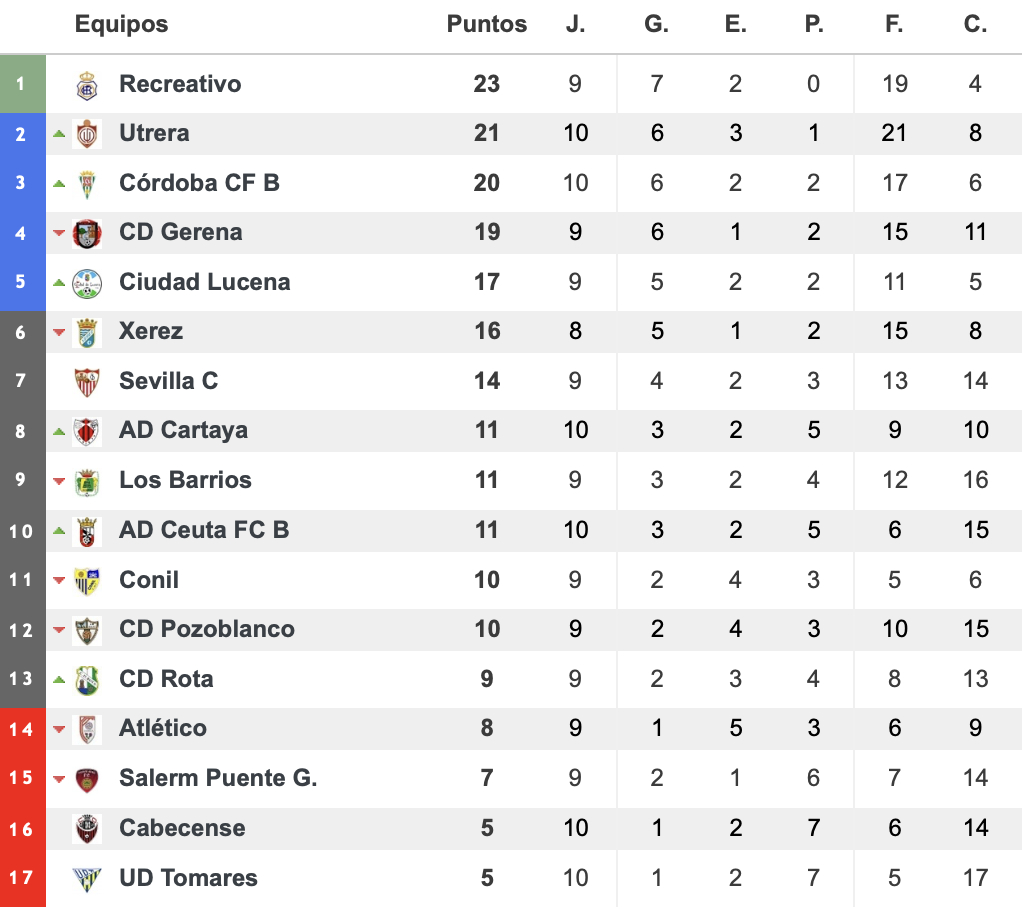
Task: Click the red position 17 cell
Action: click(23, 878)
